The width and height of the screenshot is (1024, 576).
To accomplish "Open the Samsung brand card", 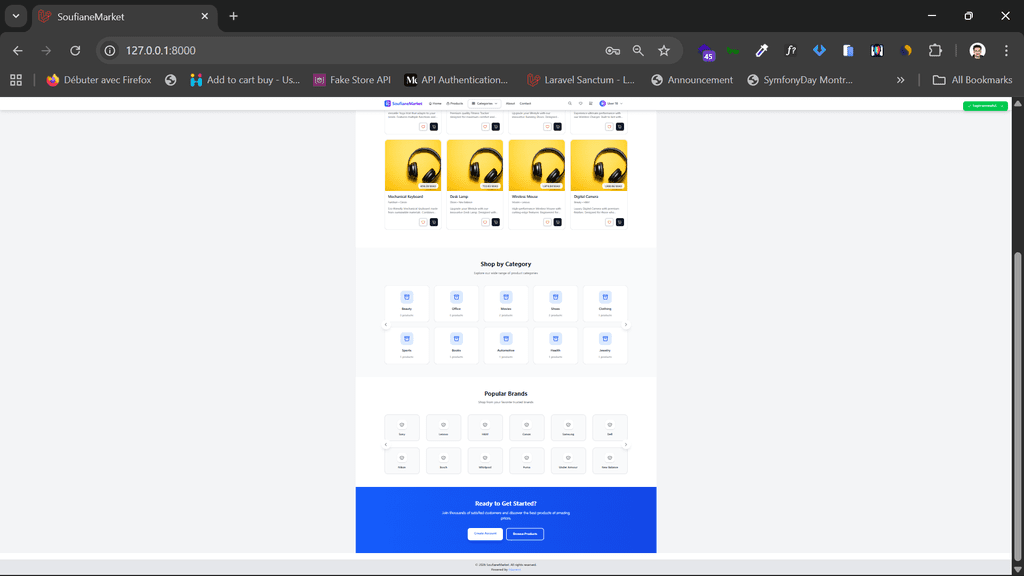I will pyautogui.click(x=568, y=428).
